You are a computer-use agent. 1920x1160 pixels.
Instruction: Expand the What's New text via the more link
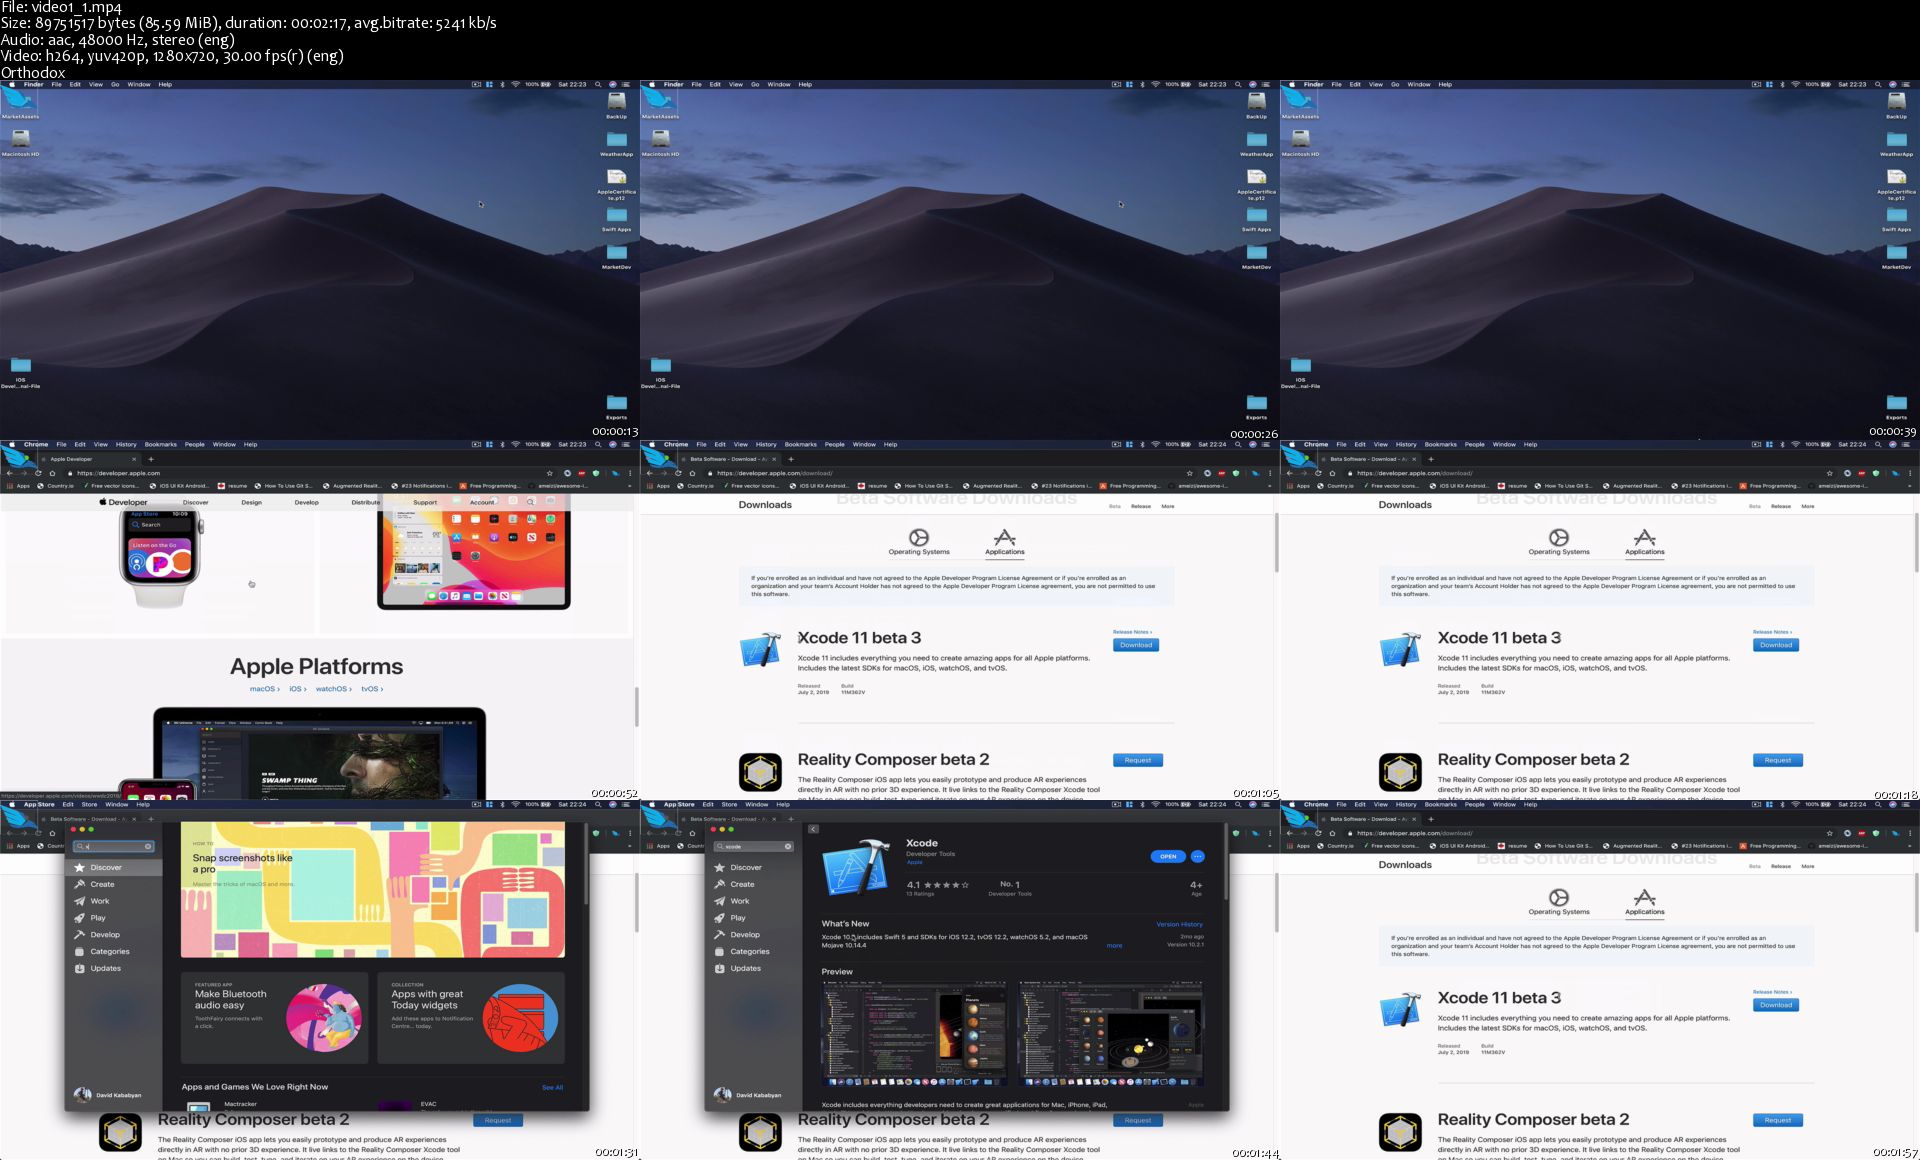1114,945
